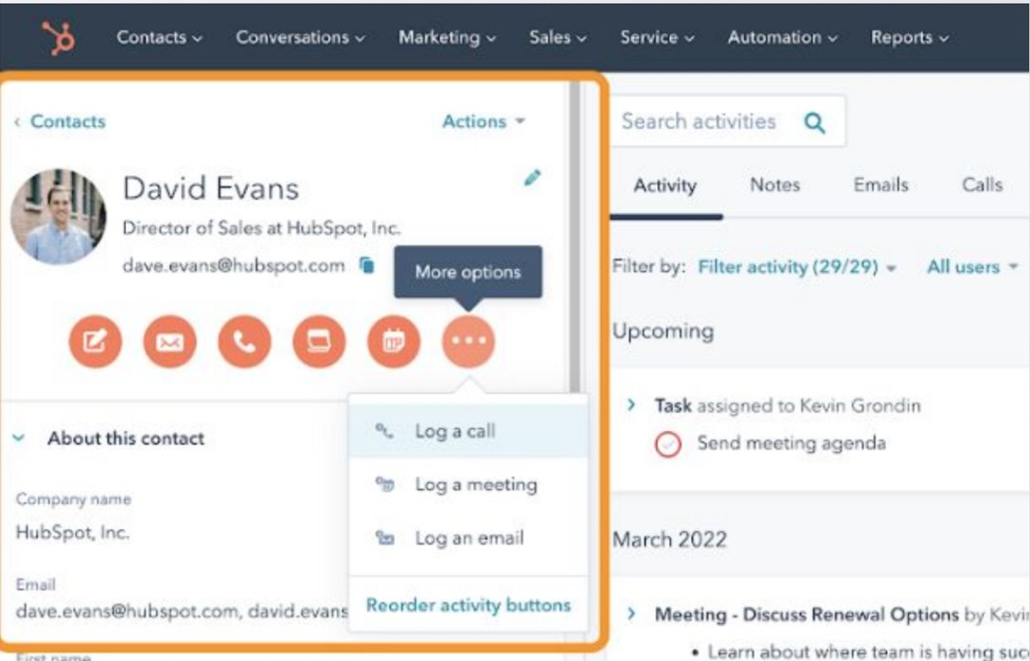Switch to the Notes tab
Viewport: 1030px width, 661px height.
[775, 185]
